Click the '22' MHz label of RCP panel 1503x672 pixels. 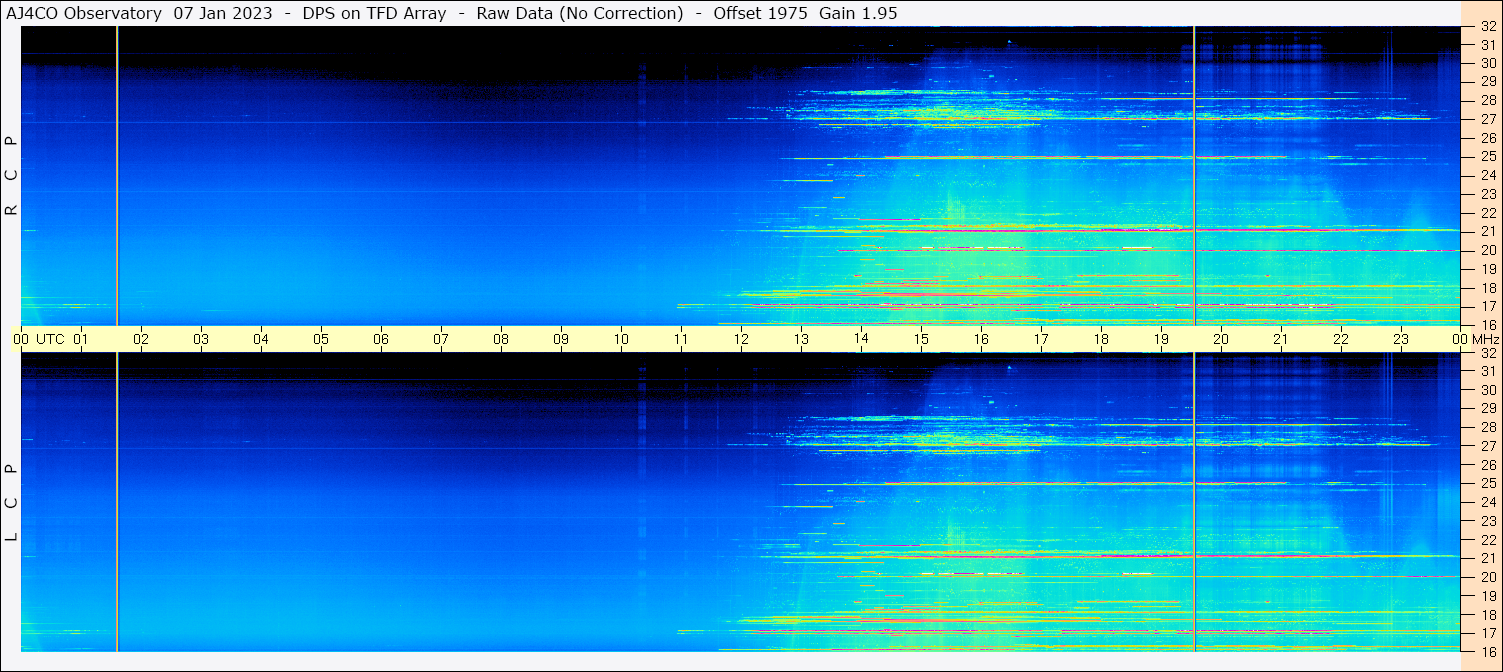coord(1488,213)
